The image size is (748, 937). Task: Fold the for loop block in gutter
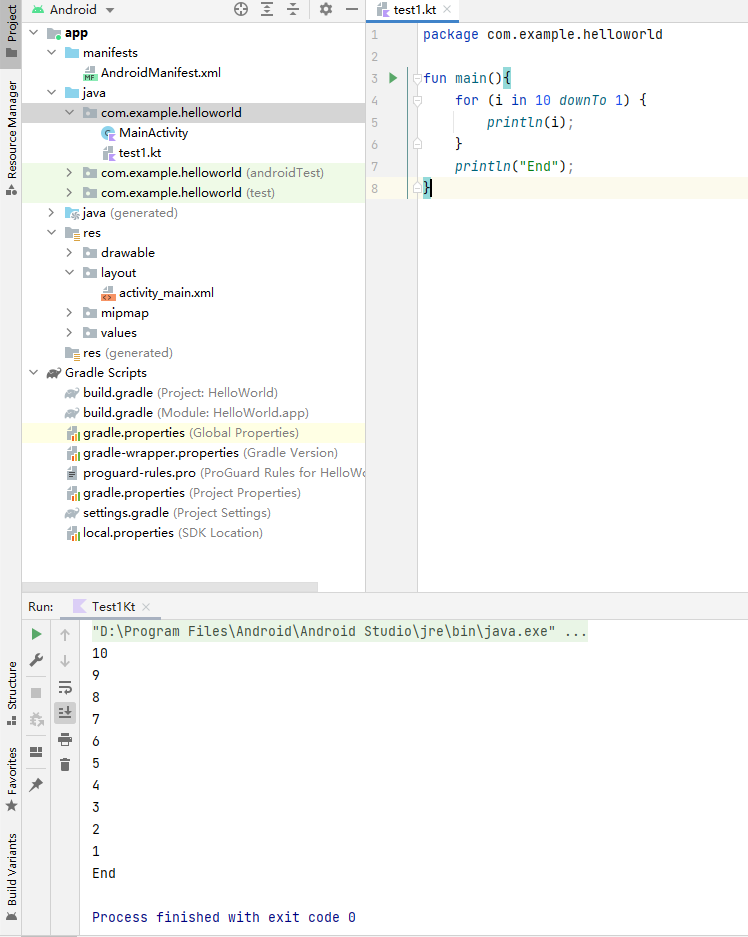(418, 100)
